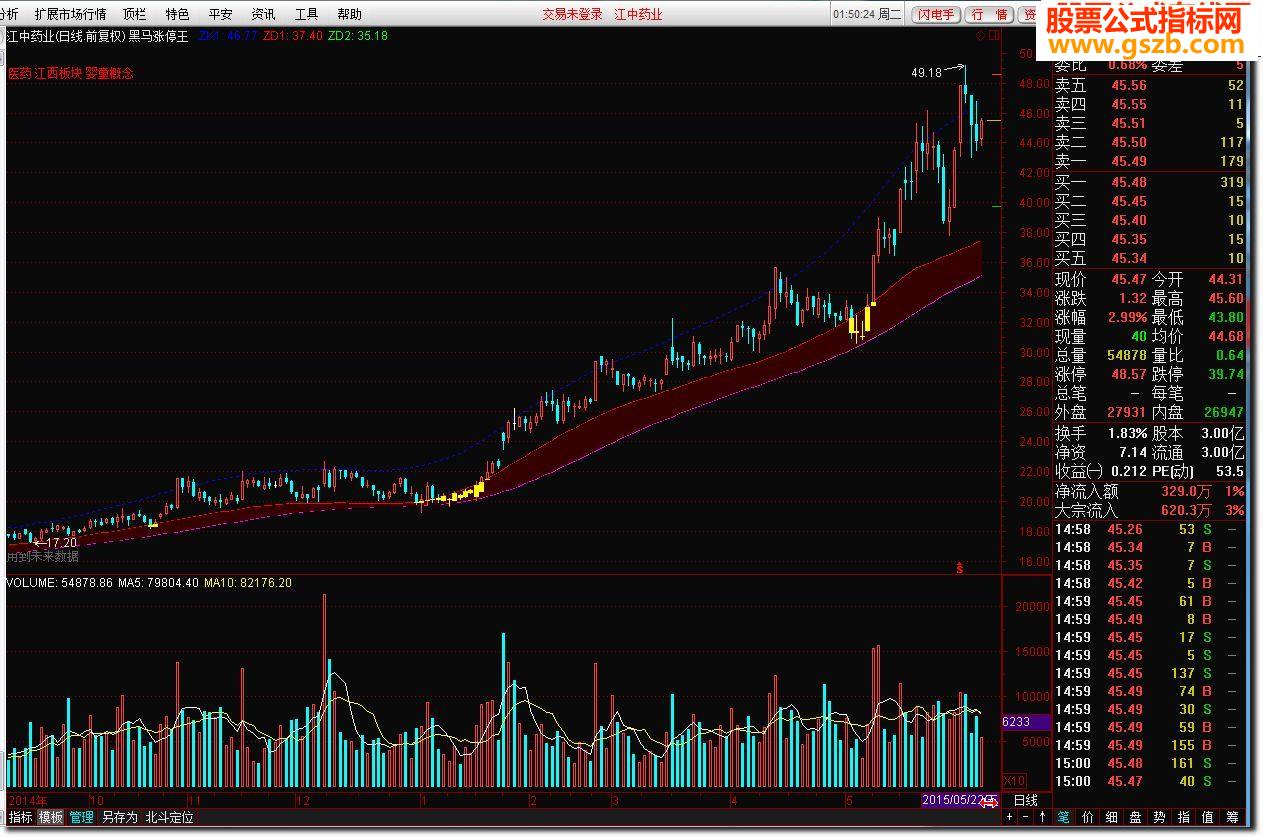Click the 闪电手 button
The width and height of the screenshot is (1263, 837).
click(x=938, y=15)
